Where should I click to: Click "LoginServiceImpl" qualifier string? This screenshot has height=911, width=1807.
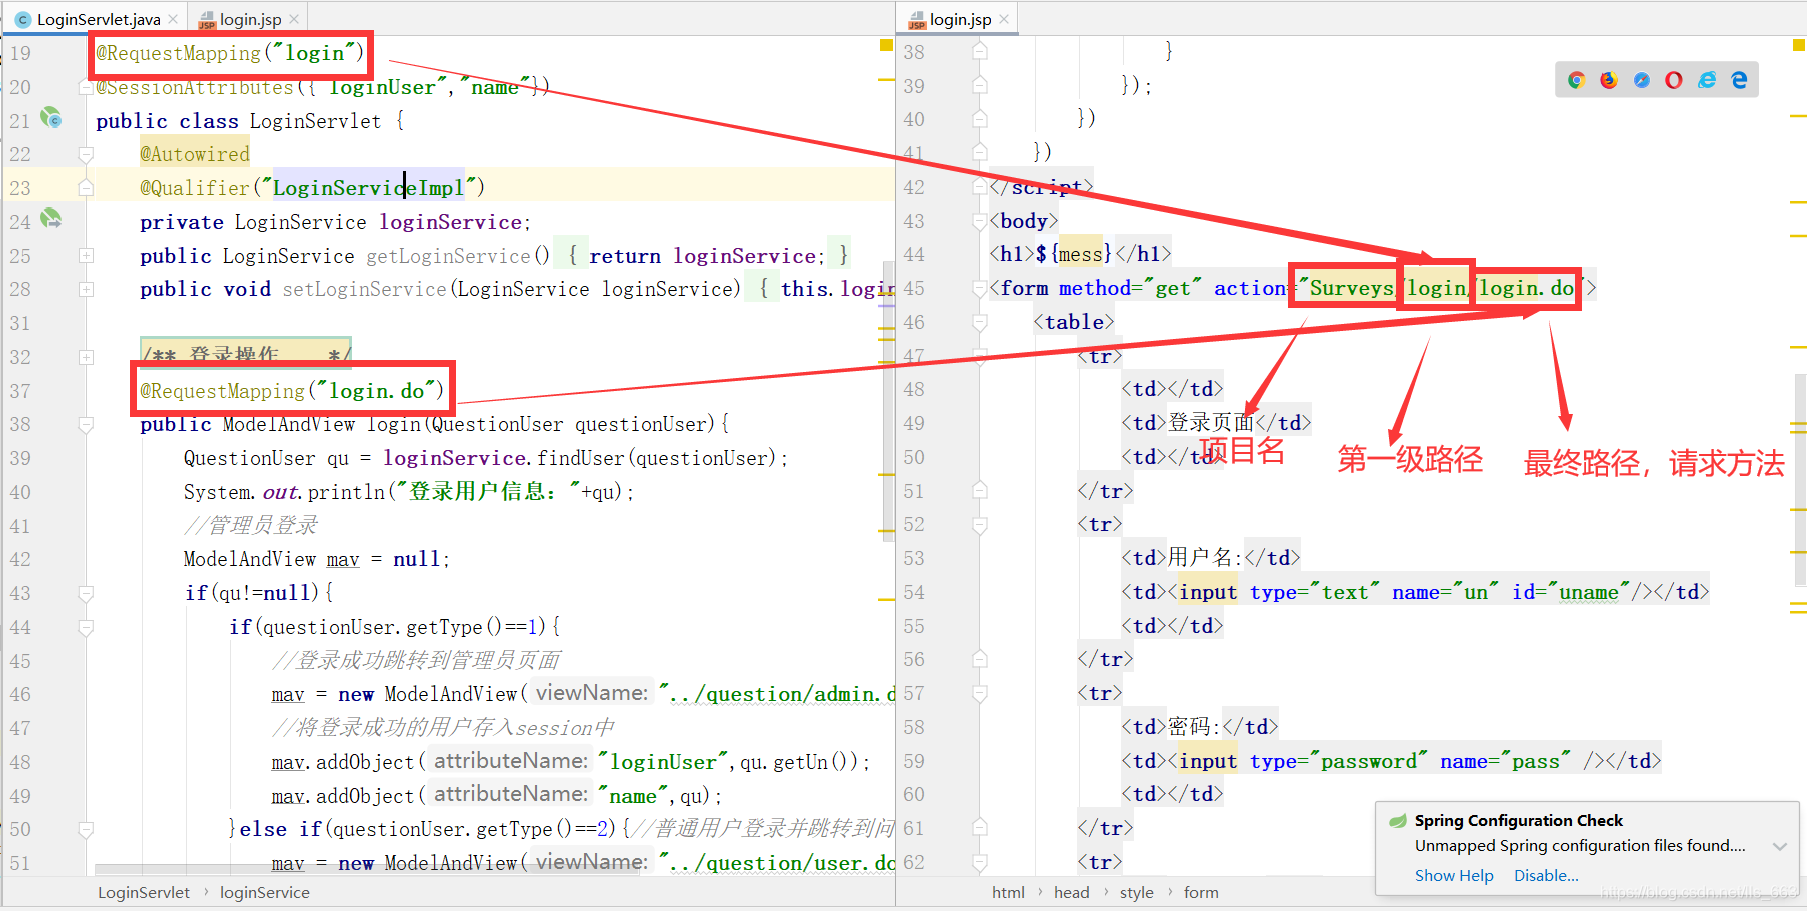pyautogui.click(x=368, y=188)
